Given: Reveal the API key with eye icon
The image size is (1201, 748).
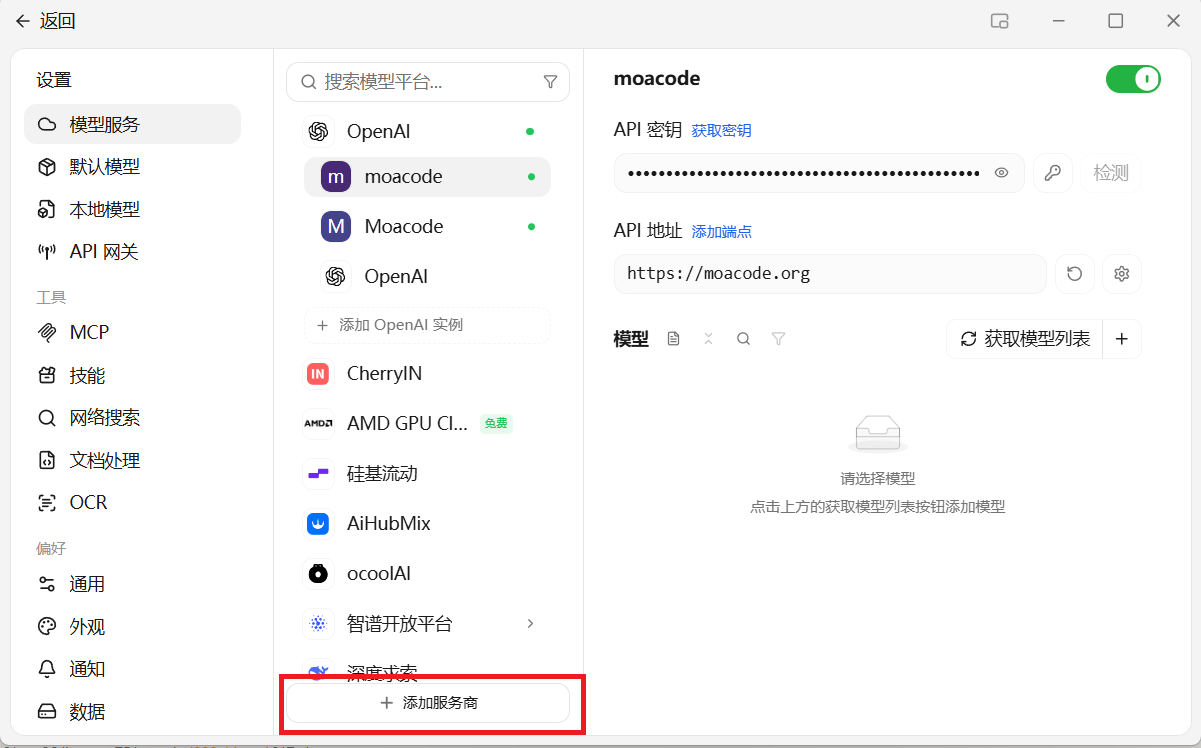Looking at the screenshot, I should [1001, 173].
